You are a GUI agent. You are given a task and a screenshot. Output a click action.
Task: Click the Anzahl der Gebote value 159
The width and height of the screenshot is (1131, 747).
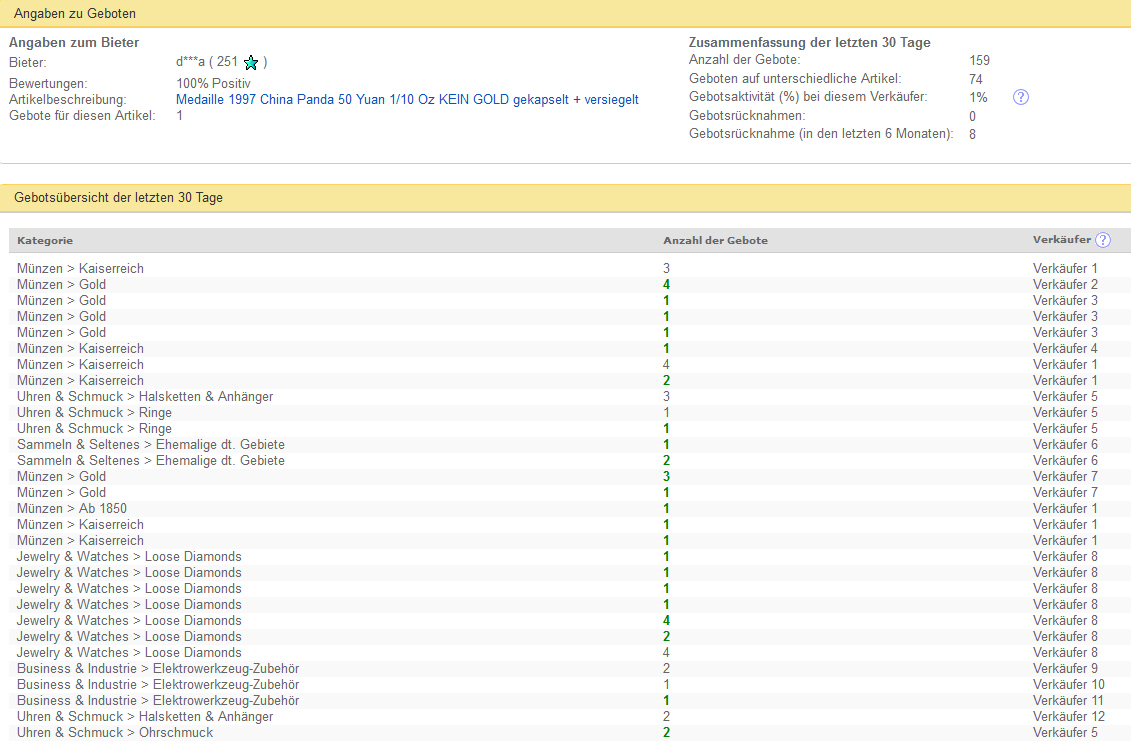pos(979,61)
